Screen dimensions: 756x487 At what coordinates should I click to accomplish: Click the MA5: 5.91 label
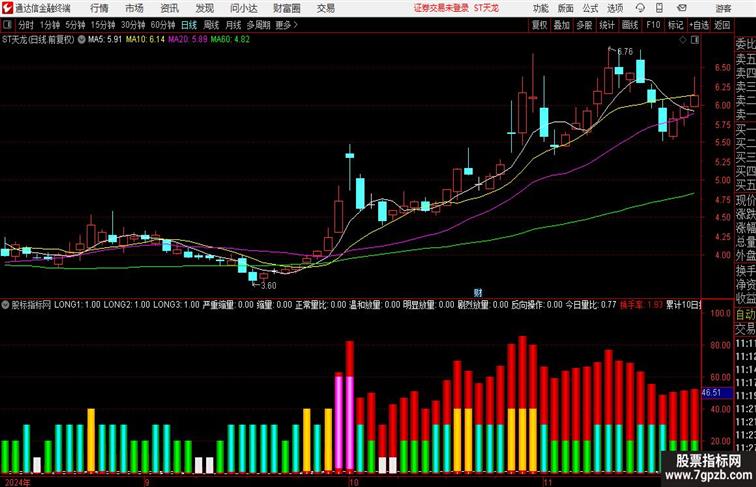pyautogui.click(x=105, y=40)
